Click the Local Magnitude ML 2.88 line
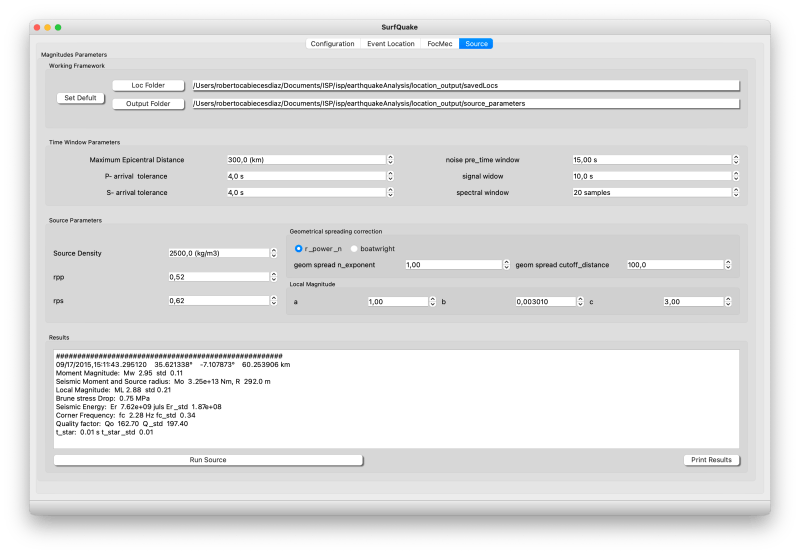Screen dimensions: 800x554 click(113, 390)
